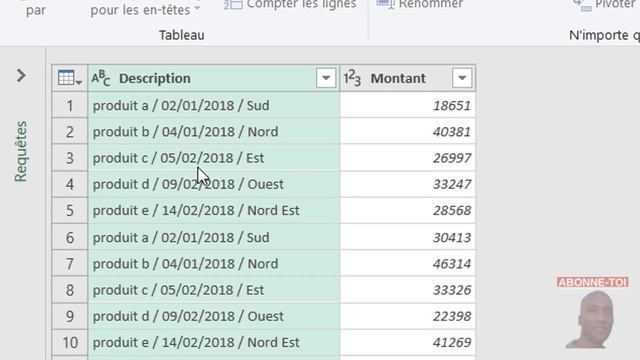
Task: Select row number 3 header
Action: tap(70, 158)
